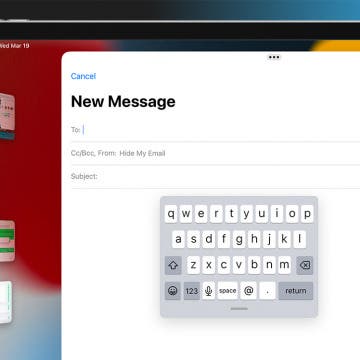Tap the v key
The height and width of the screenshot is (360, 360).
(239, 265)
